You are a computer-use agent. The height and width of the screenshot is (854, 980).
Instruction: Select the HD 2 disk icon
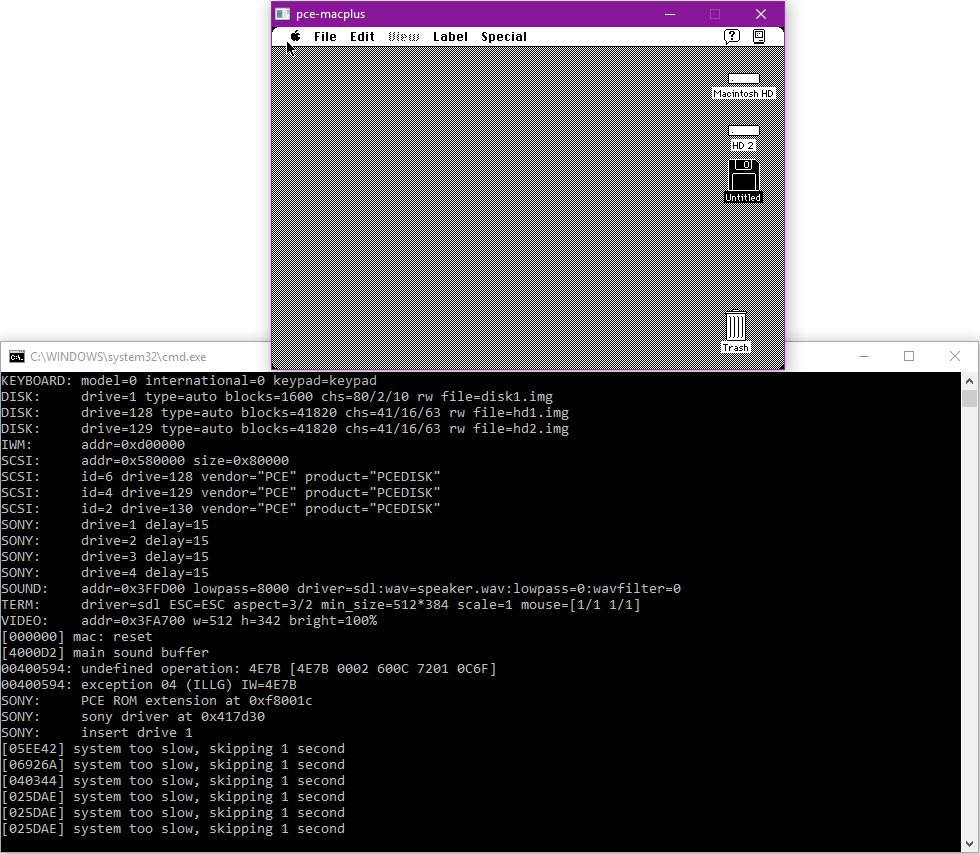744,131
